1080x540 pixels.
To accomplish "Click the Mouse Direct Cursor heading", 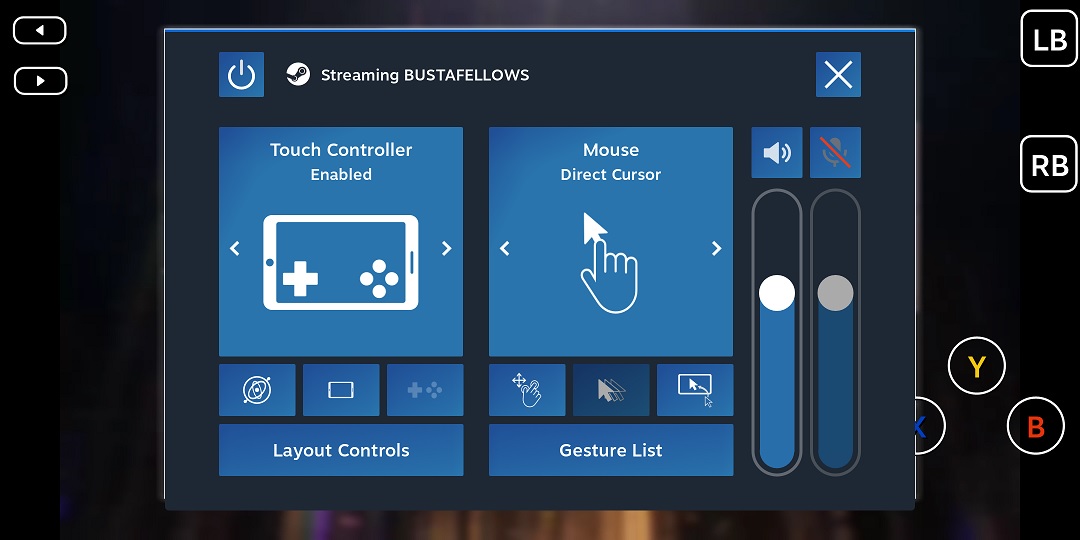I will (x=611, y=161).
